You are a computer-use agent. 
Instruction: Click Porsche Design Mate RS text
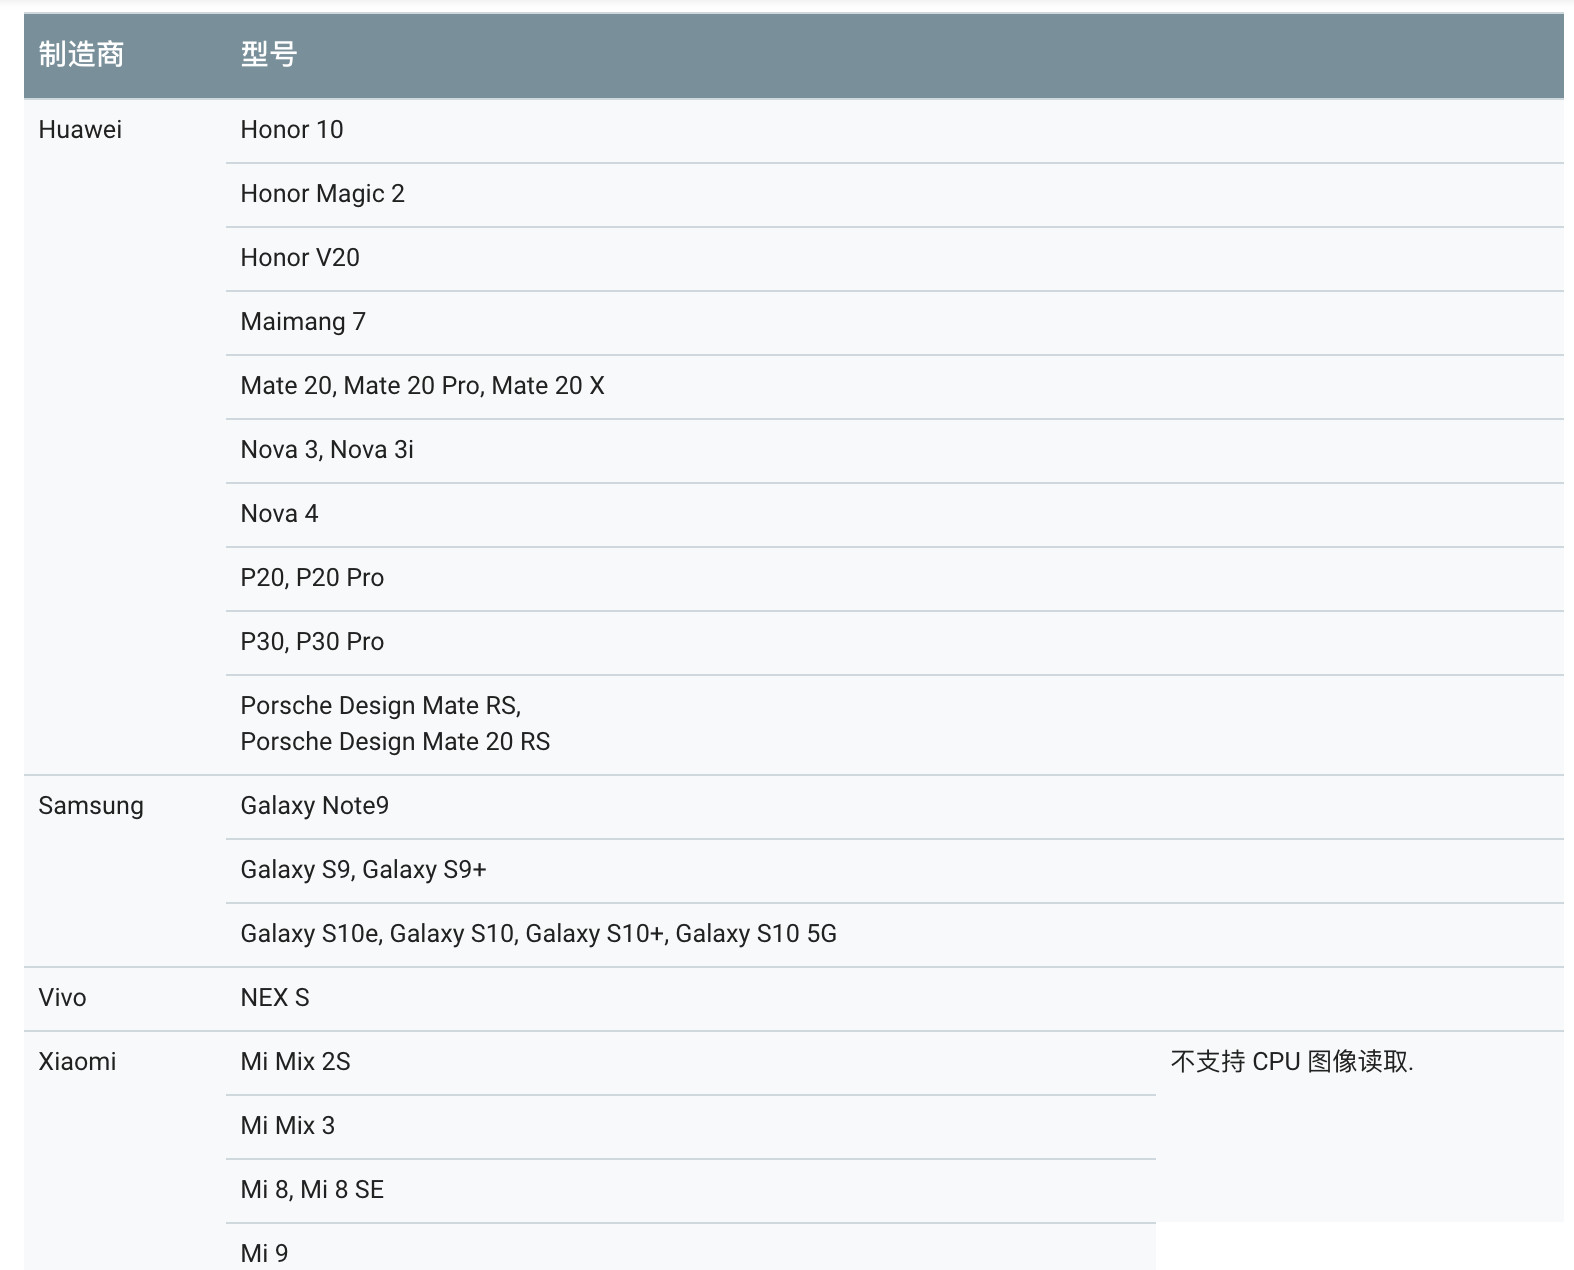pyautogui.click(x=381, y=706)
